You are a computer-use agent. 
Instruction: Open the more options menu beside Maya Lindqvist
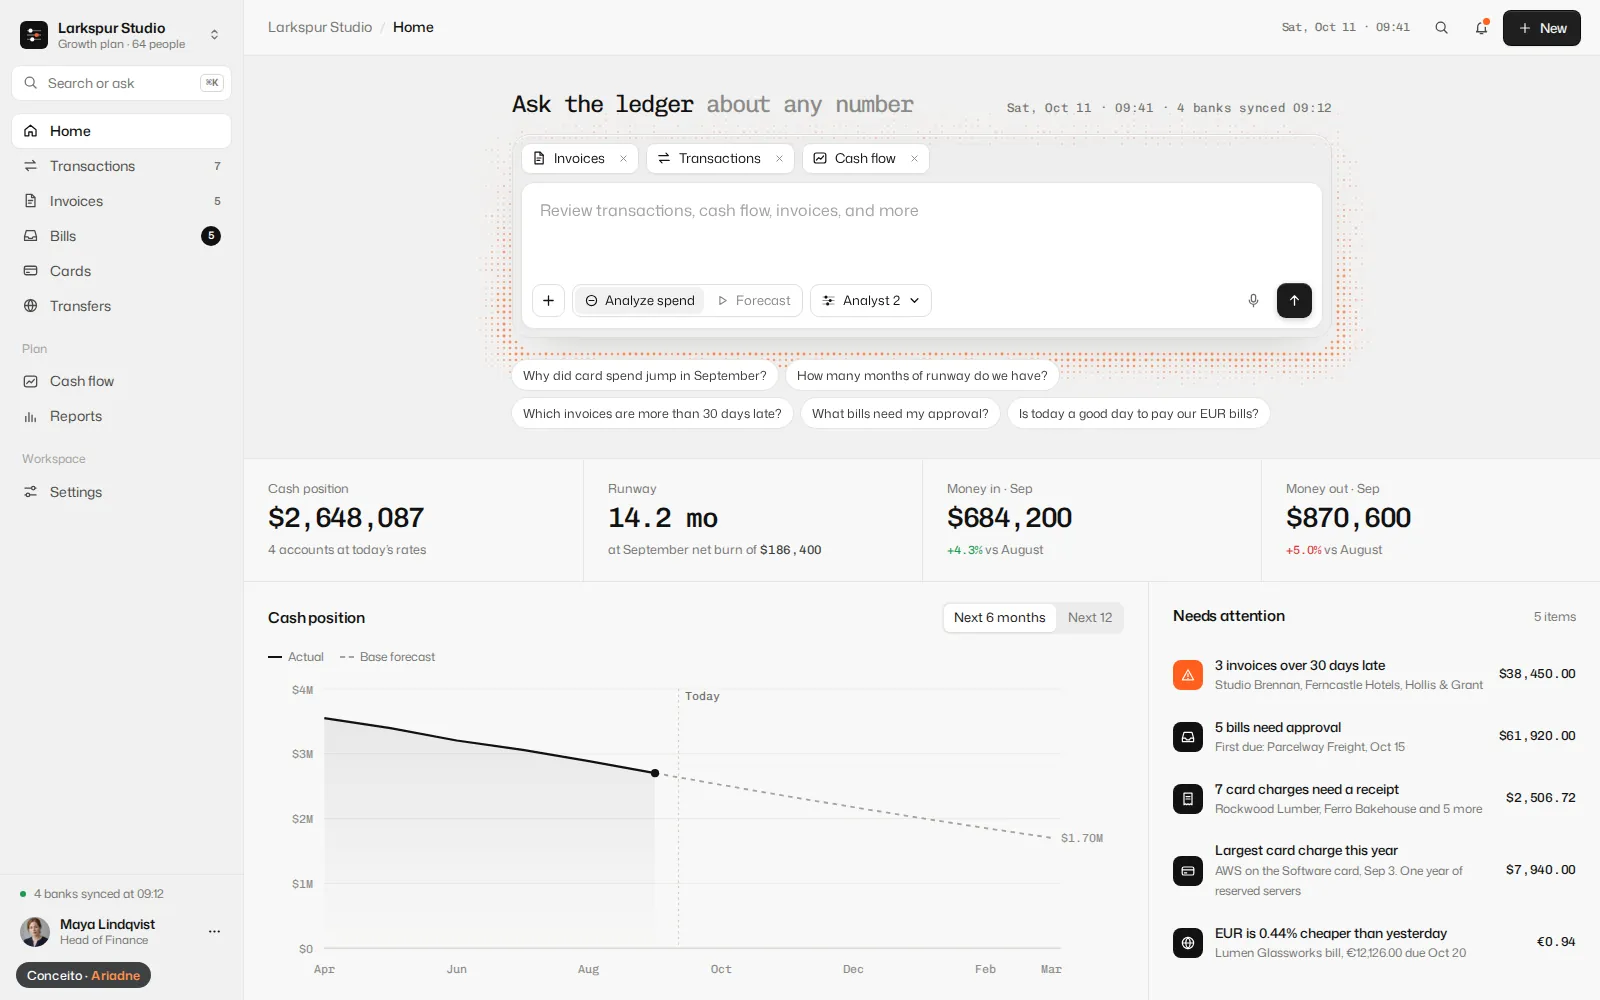pos(214,932)
